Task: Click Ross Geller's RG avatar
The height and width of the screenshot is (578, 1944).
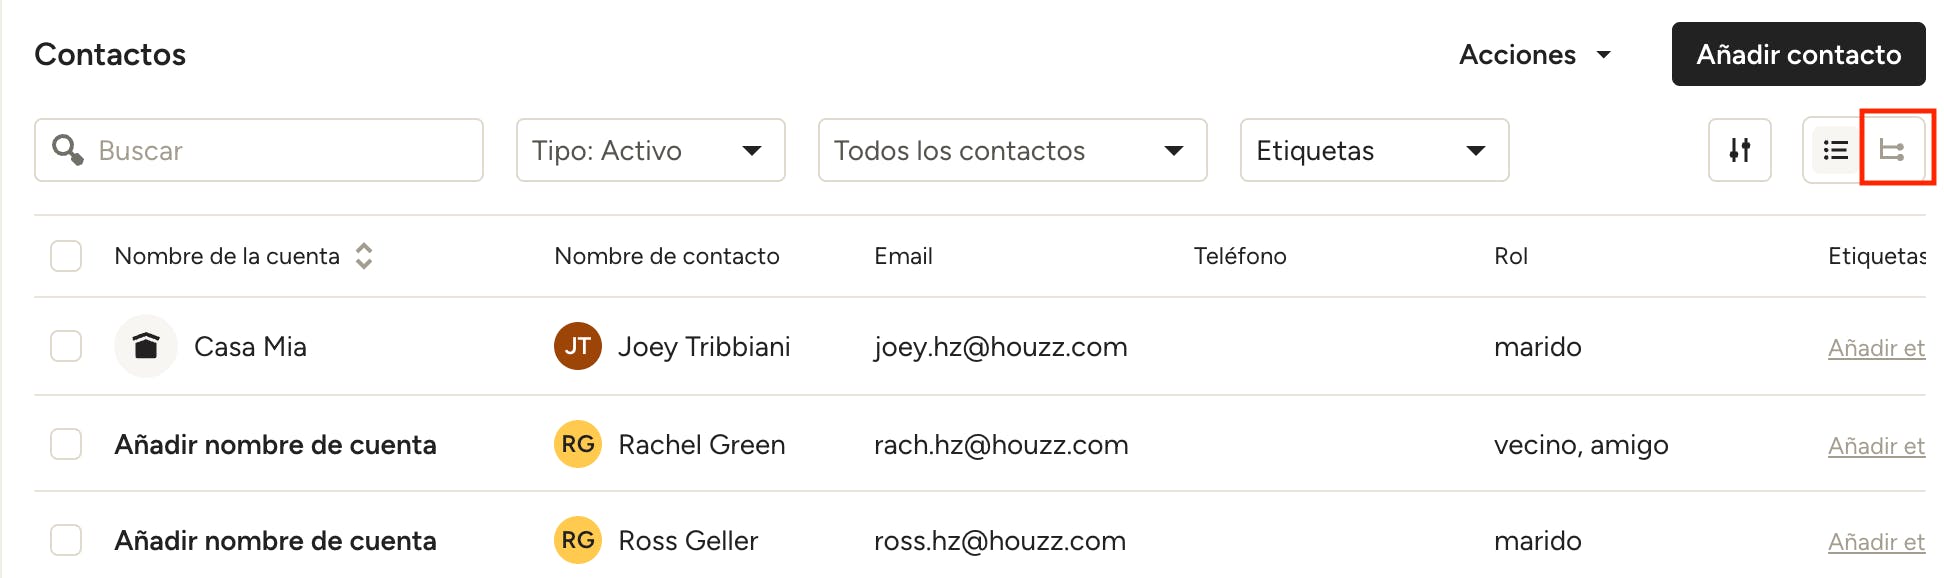Action: 578,540
